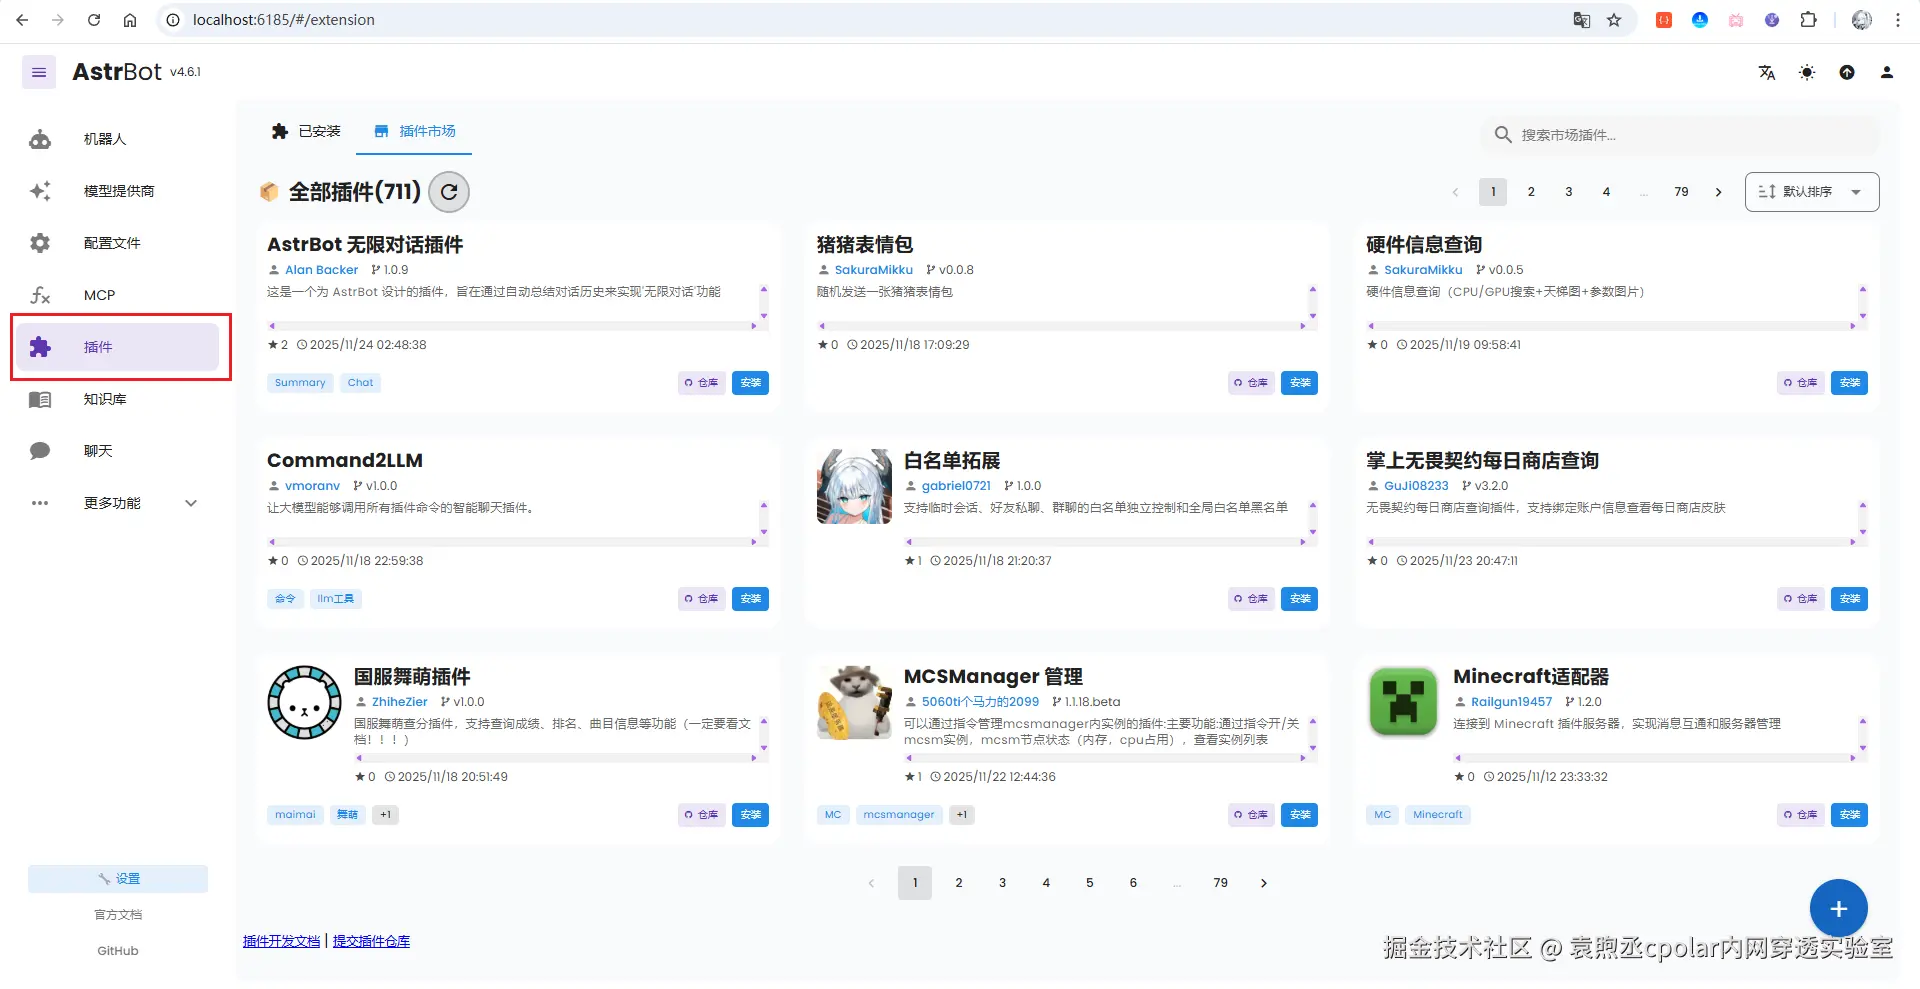The width and height of the screenshot is (1920, 989).
Task: Click the Summary tag
Action: (x=300, y=383)
